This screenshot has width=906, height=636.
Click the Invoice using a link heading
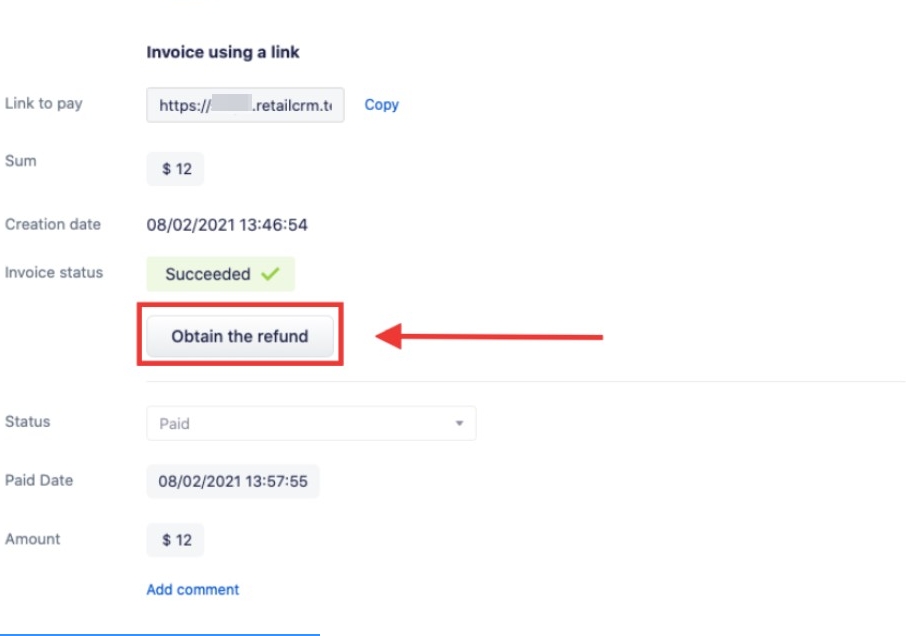point(222,52)
